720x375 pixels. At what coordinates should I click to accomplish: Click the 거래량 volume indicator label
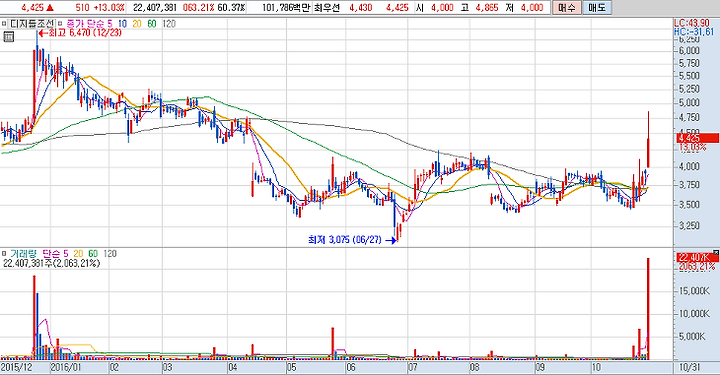click(x=24, y=253)
